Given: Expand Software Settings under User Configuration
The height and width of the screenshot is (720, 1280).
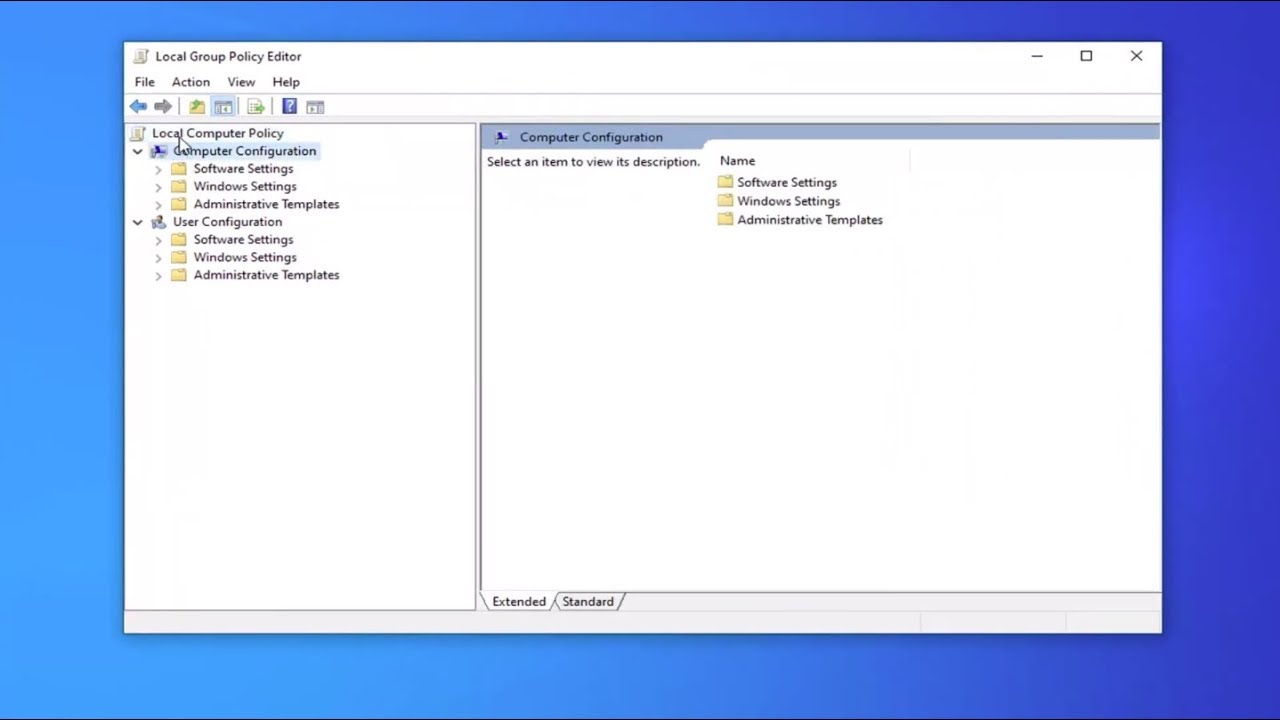Looking at the screenshot, I should click(158, 240).
